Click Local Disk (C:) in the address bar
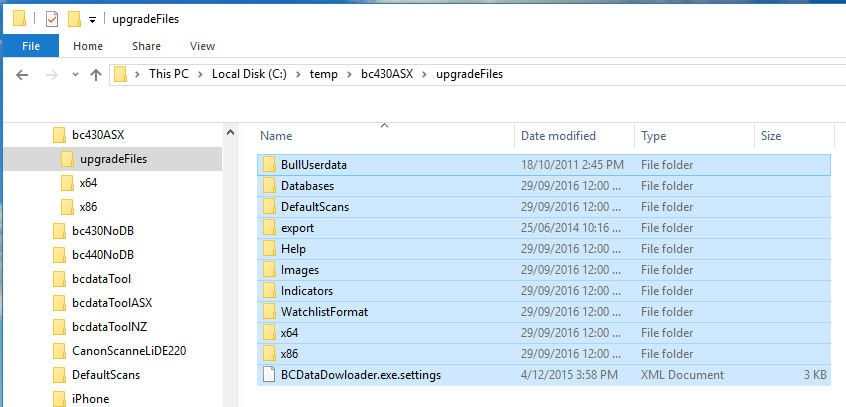846x407 pixels. [249, 74]
